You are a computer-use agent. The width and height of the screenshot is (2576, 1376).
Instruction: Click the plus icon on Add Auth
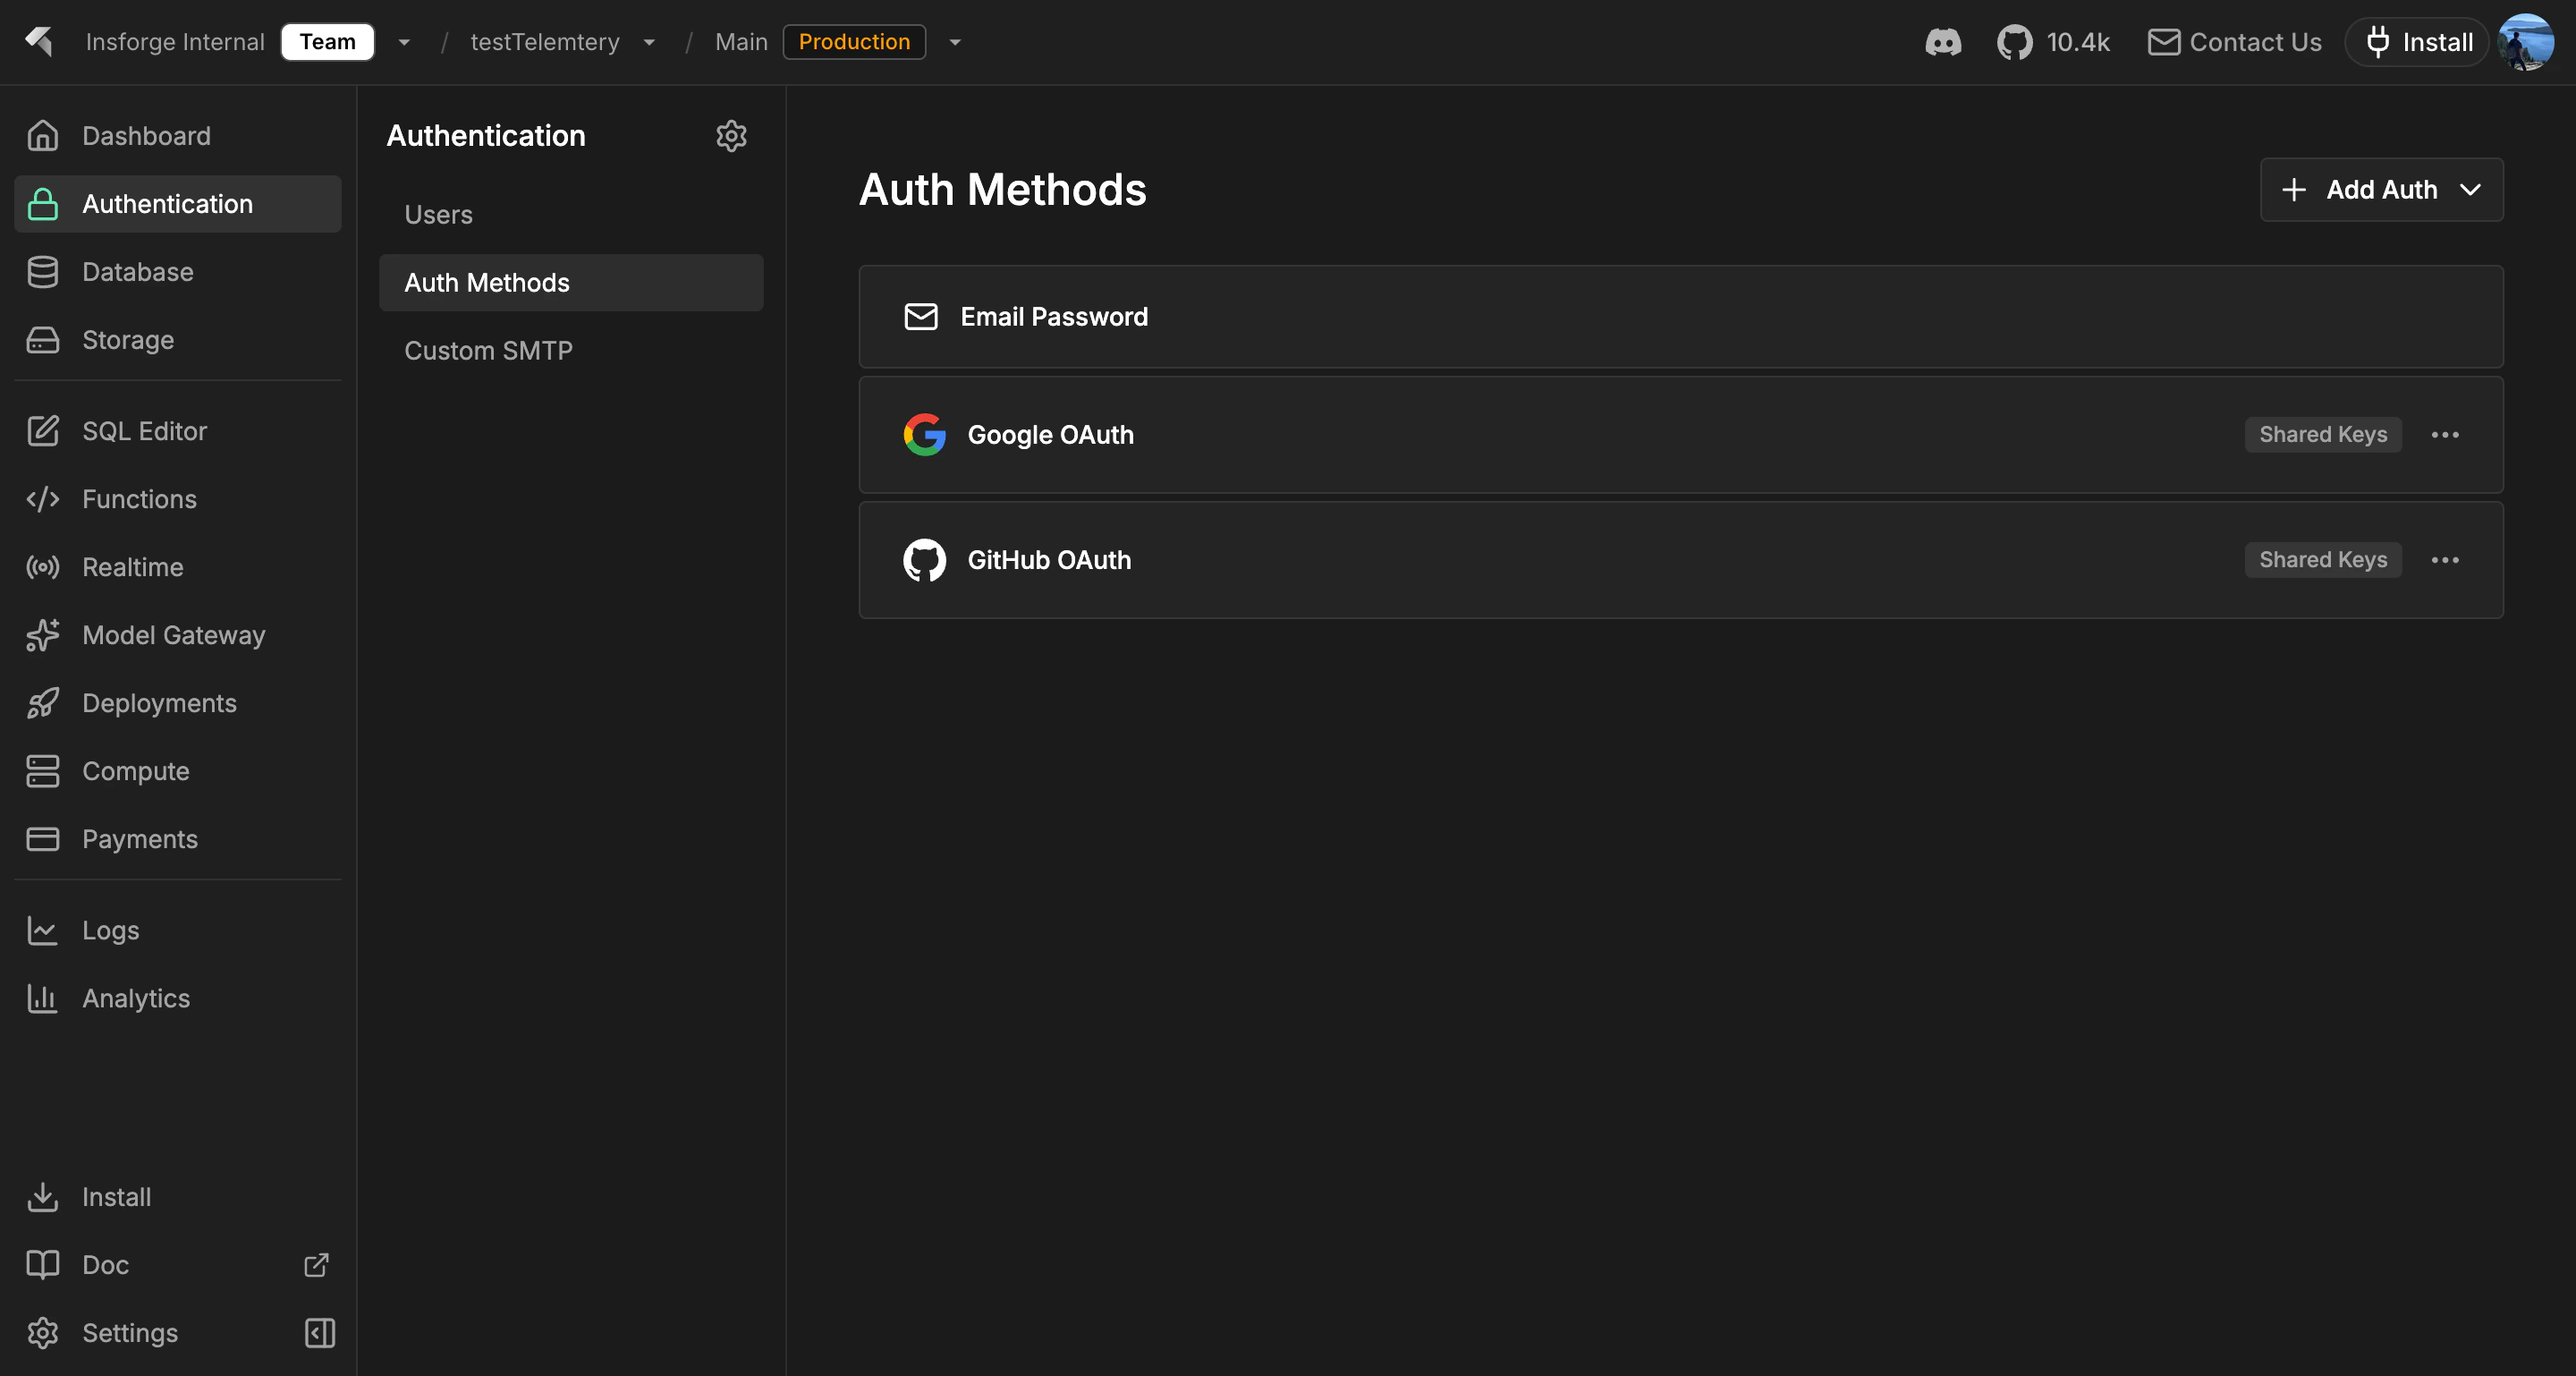(2294, 190)
